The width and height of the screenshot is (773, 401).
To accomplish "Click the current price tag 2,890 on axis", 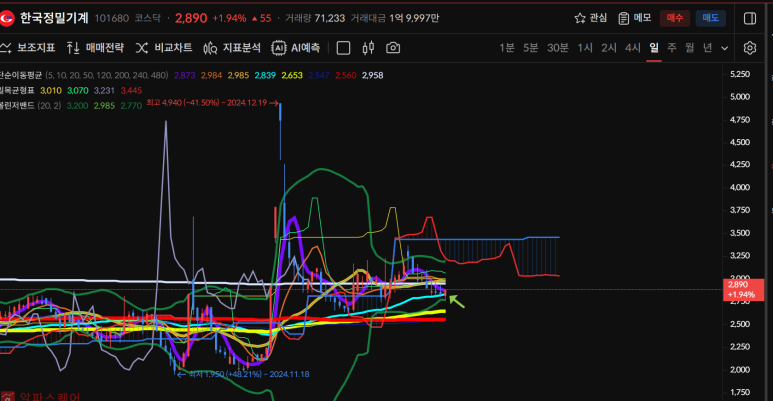I will click(x=742, y=290).
